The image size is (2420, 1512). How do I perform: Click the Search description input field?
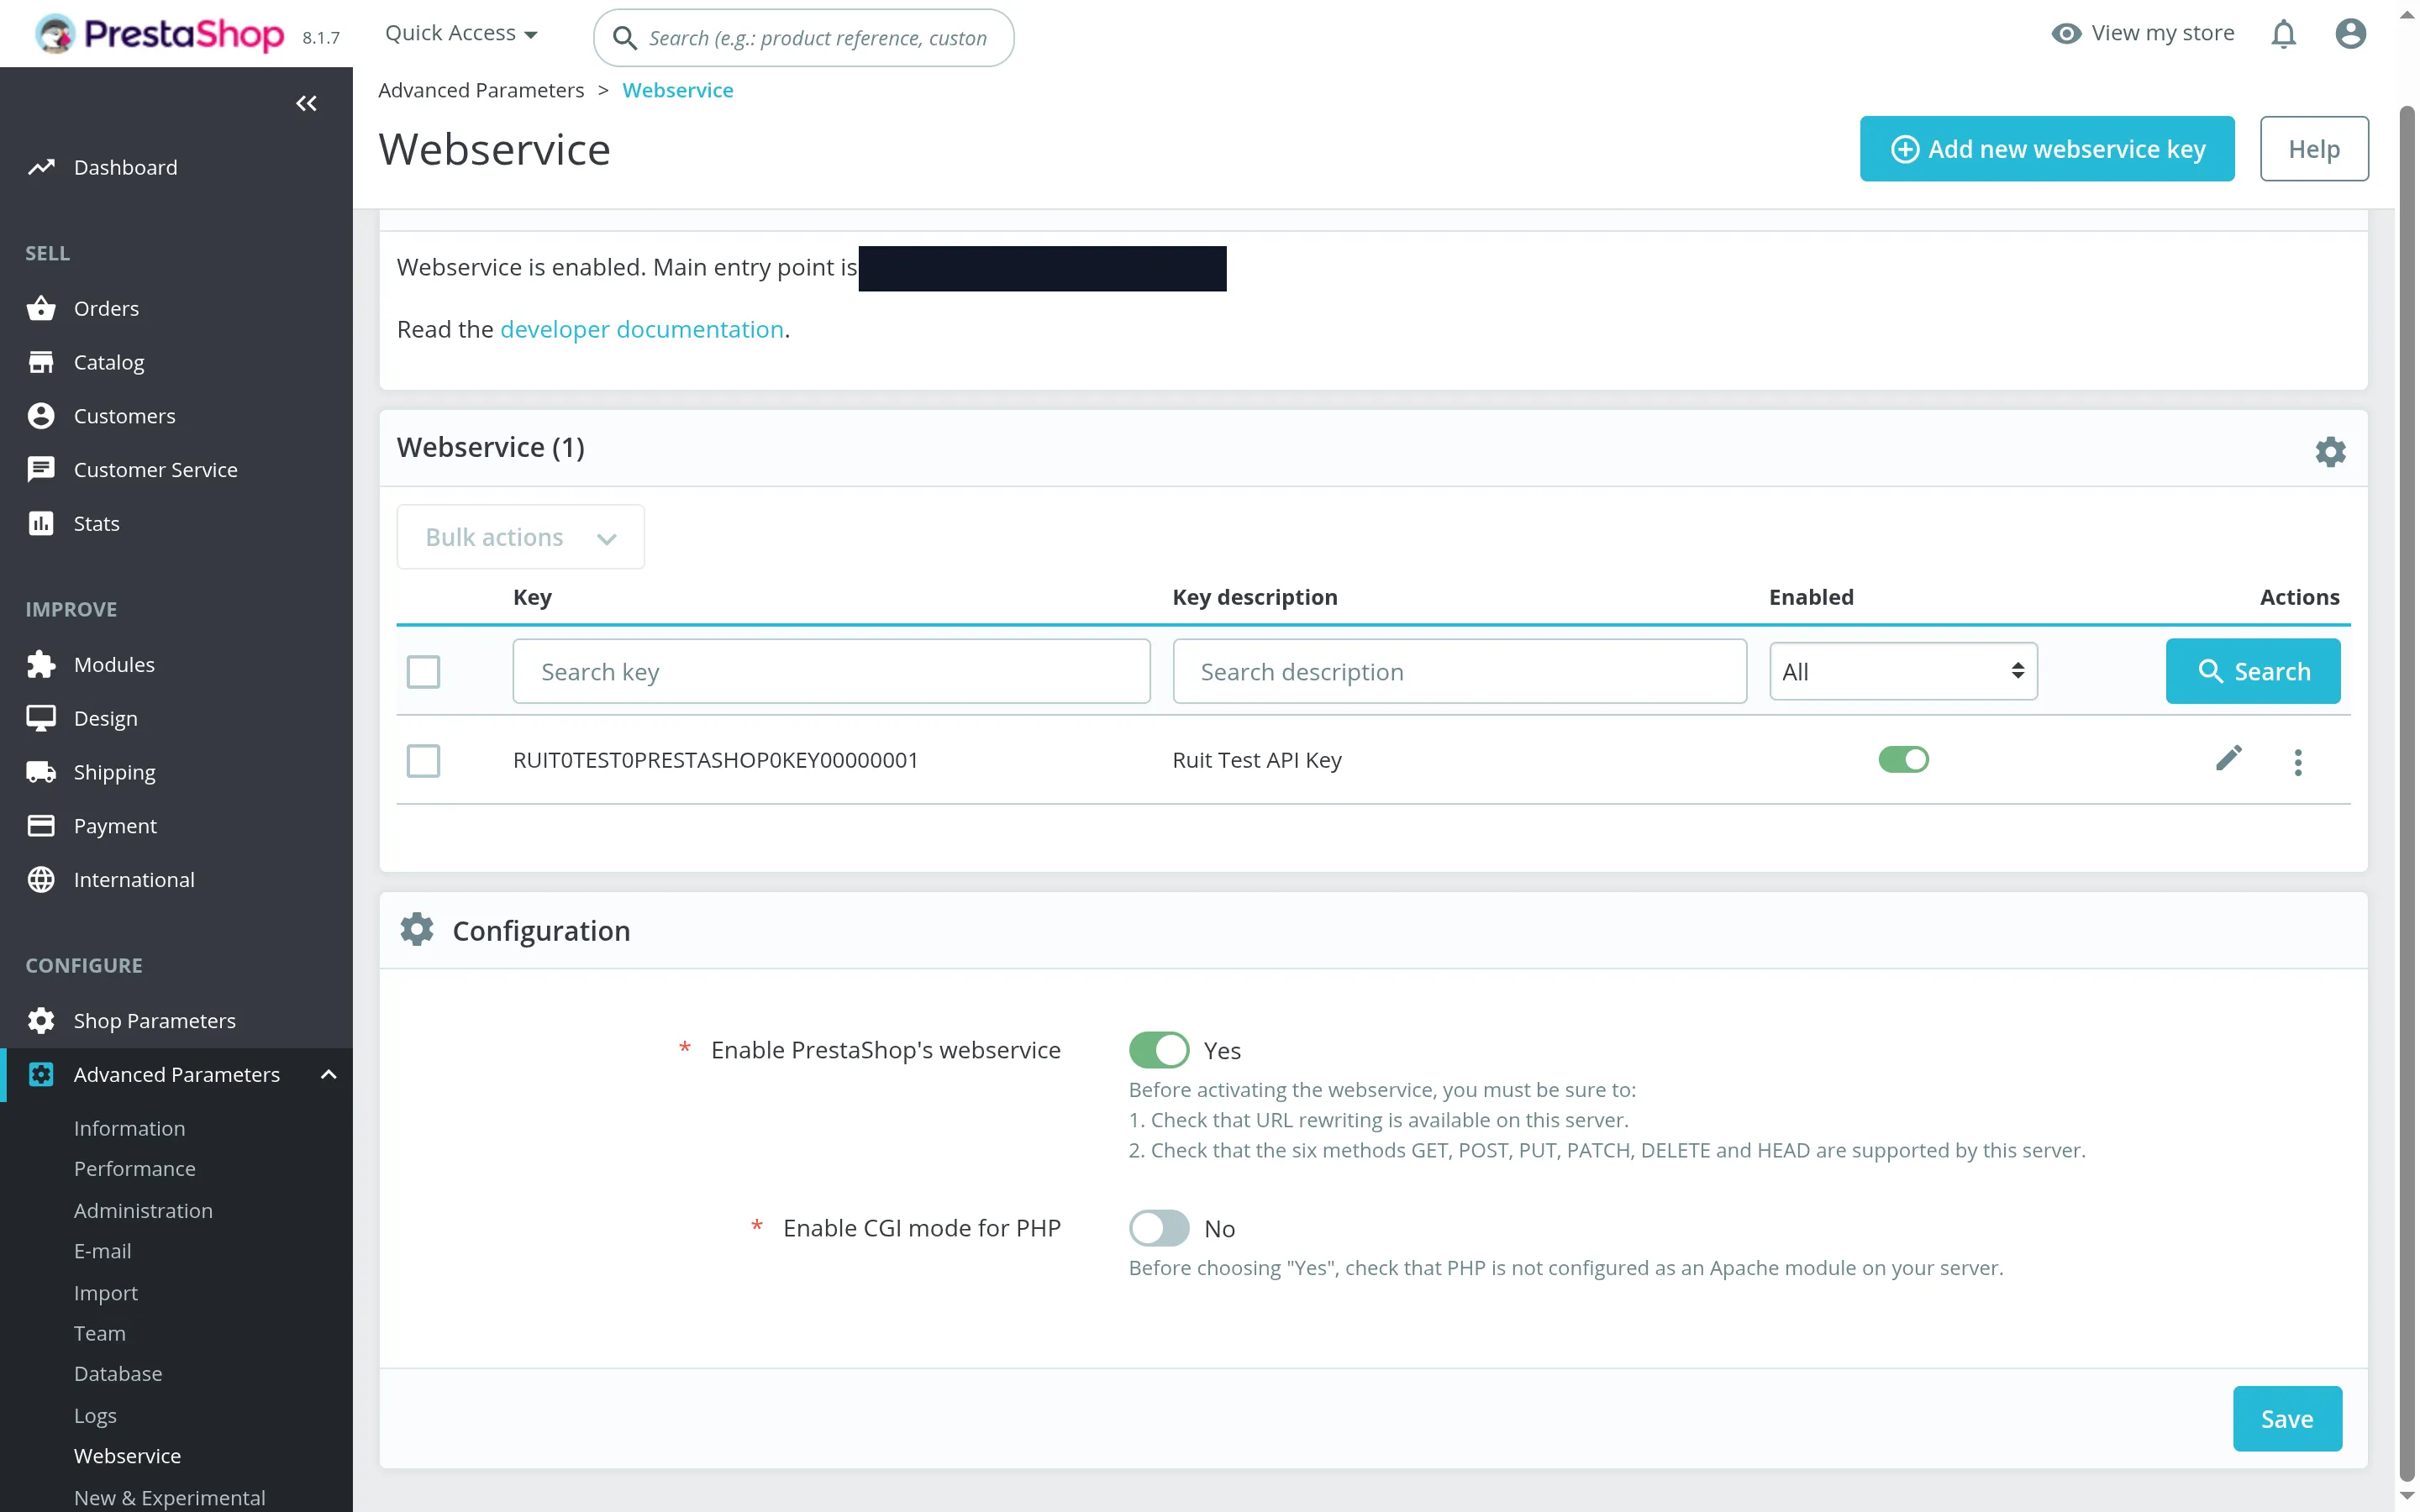1459,672
